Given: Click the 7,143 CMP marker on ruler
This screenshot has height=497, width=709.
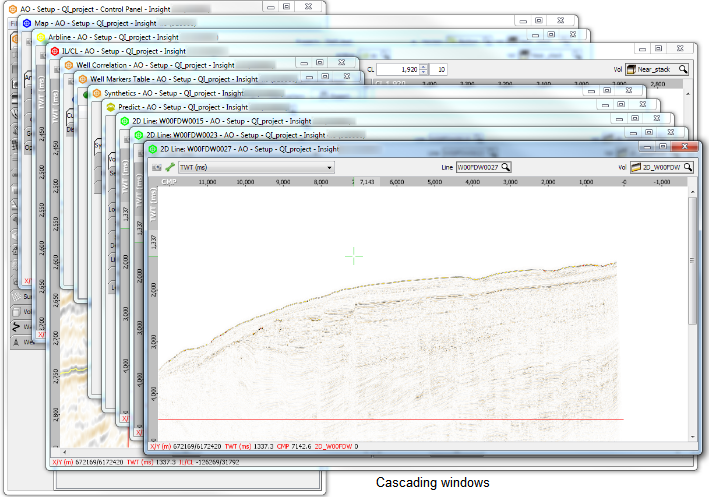Looking at the screenshot, I should click(x=367, y=182).
